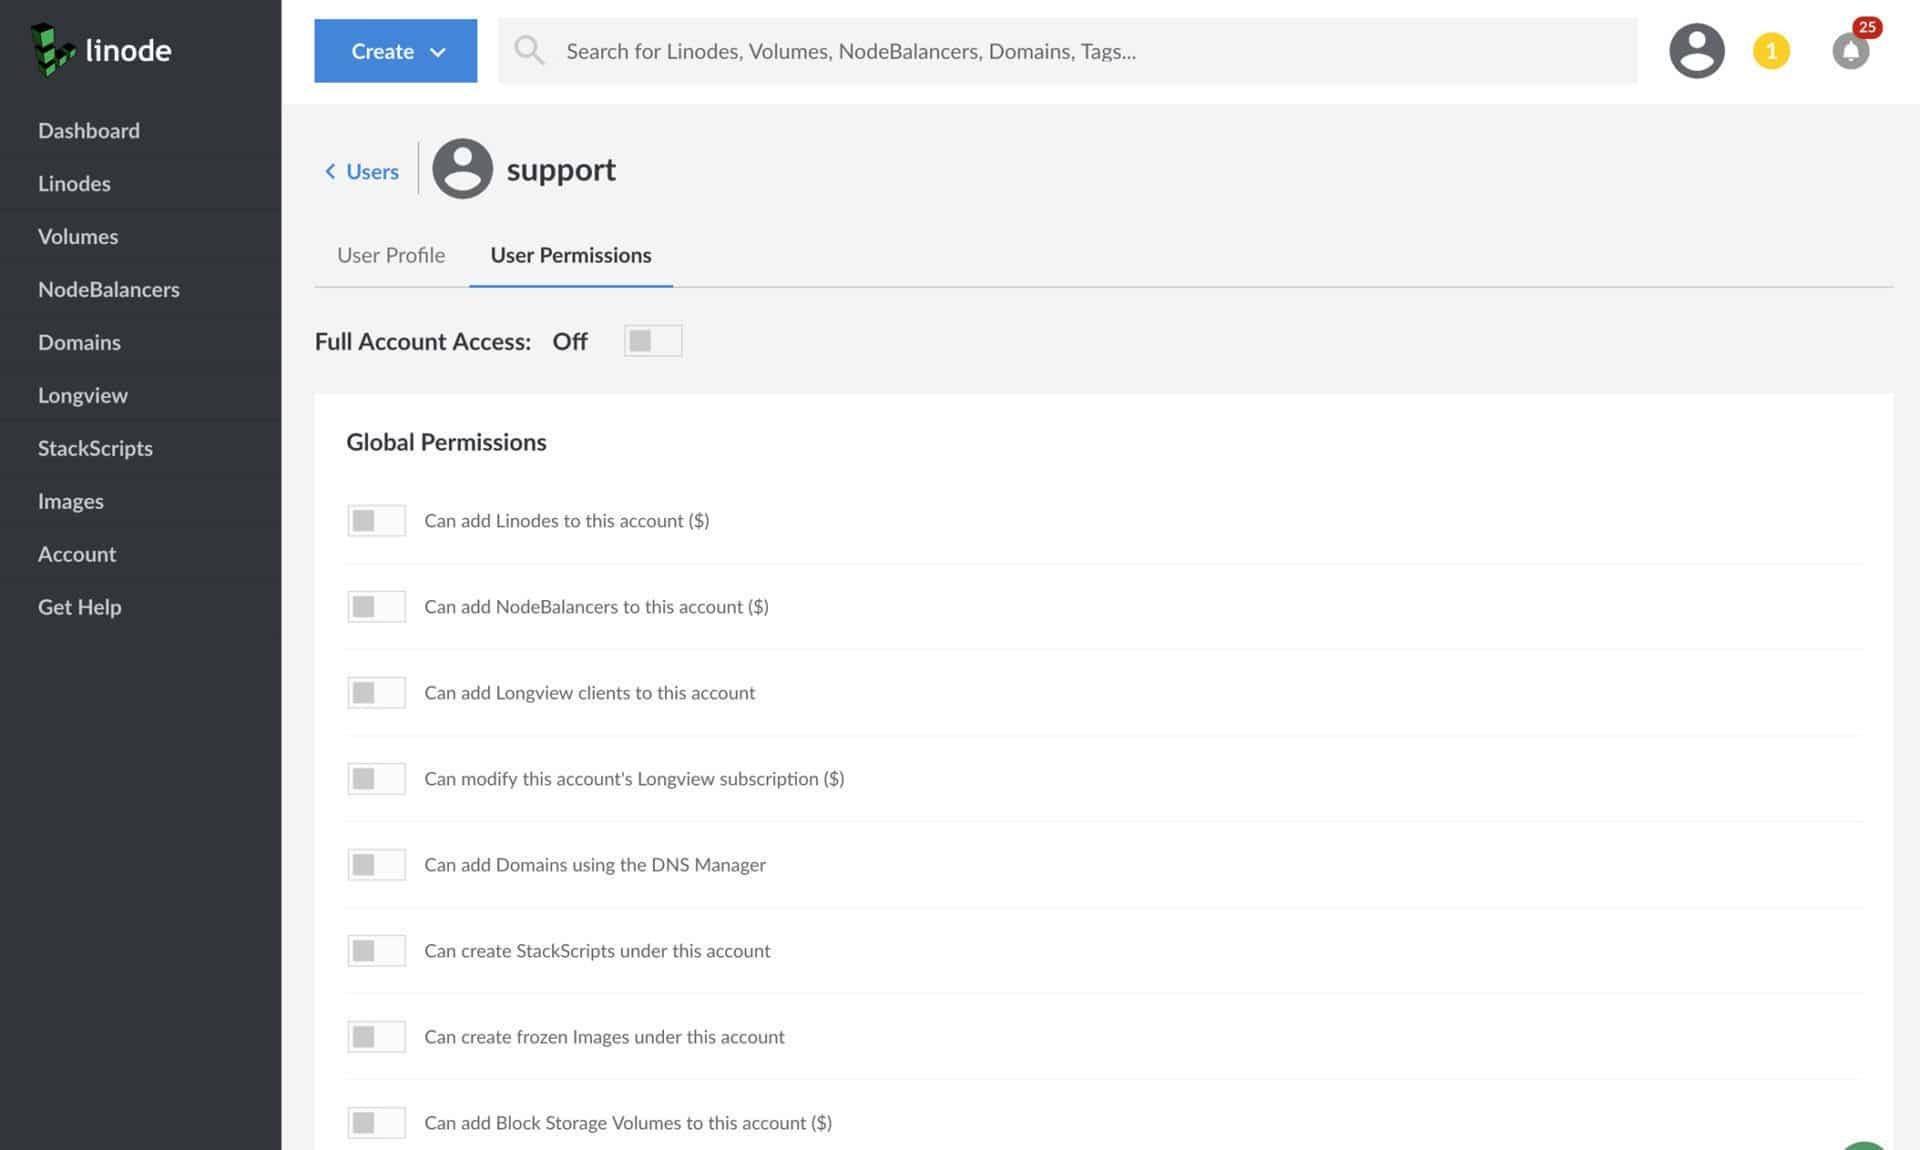
Task: Click the Back to Users link
Action: (361, 168)
